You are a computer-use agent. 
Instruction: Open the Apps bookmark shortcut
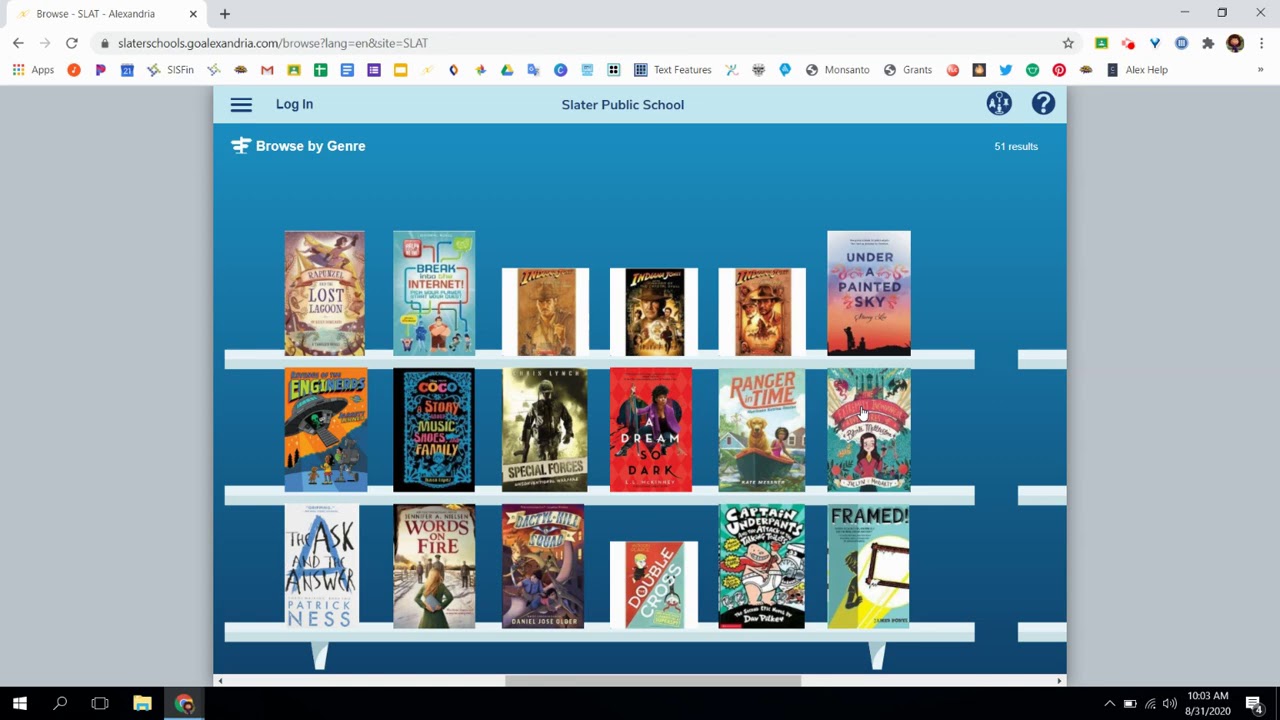[x=34, y=70]
